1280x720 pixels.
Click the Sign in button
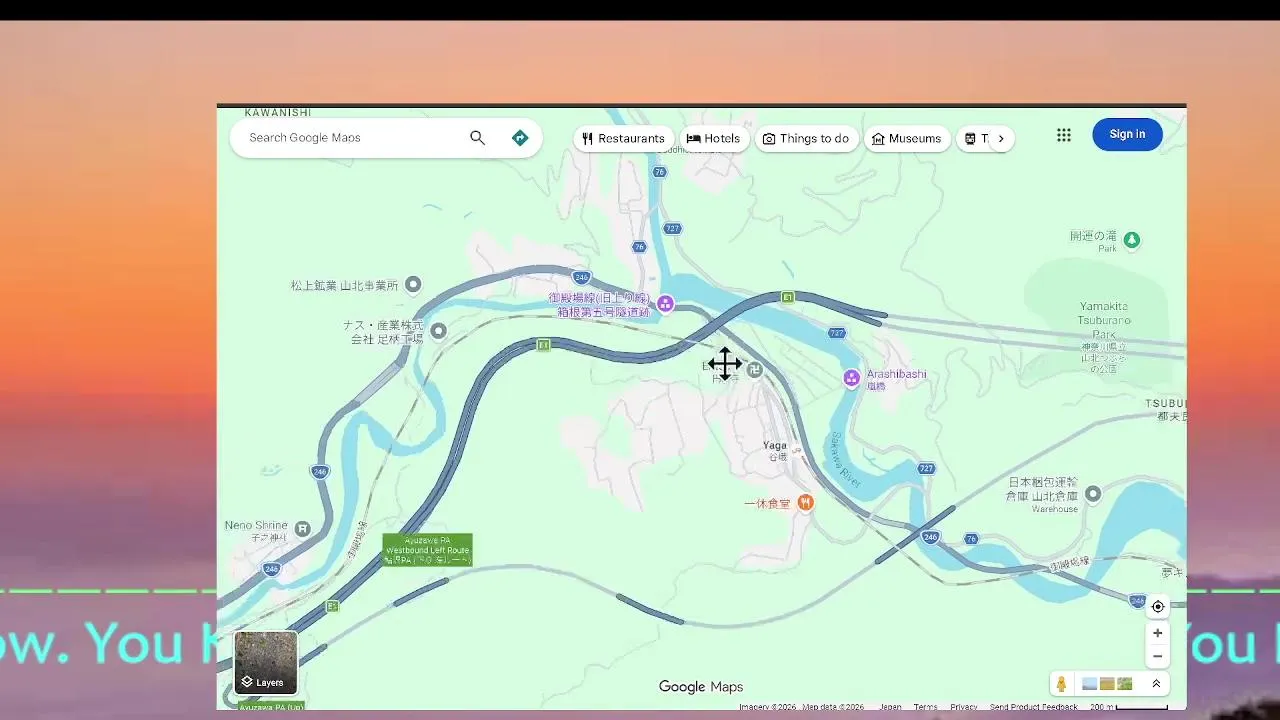click(1127, 134)
